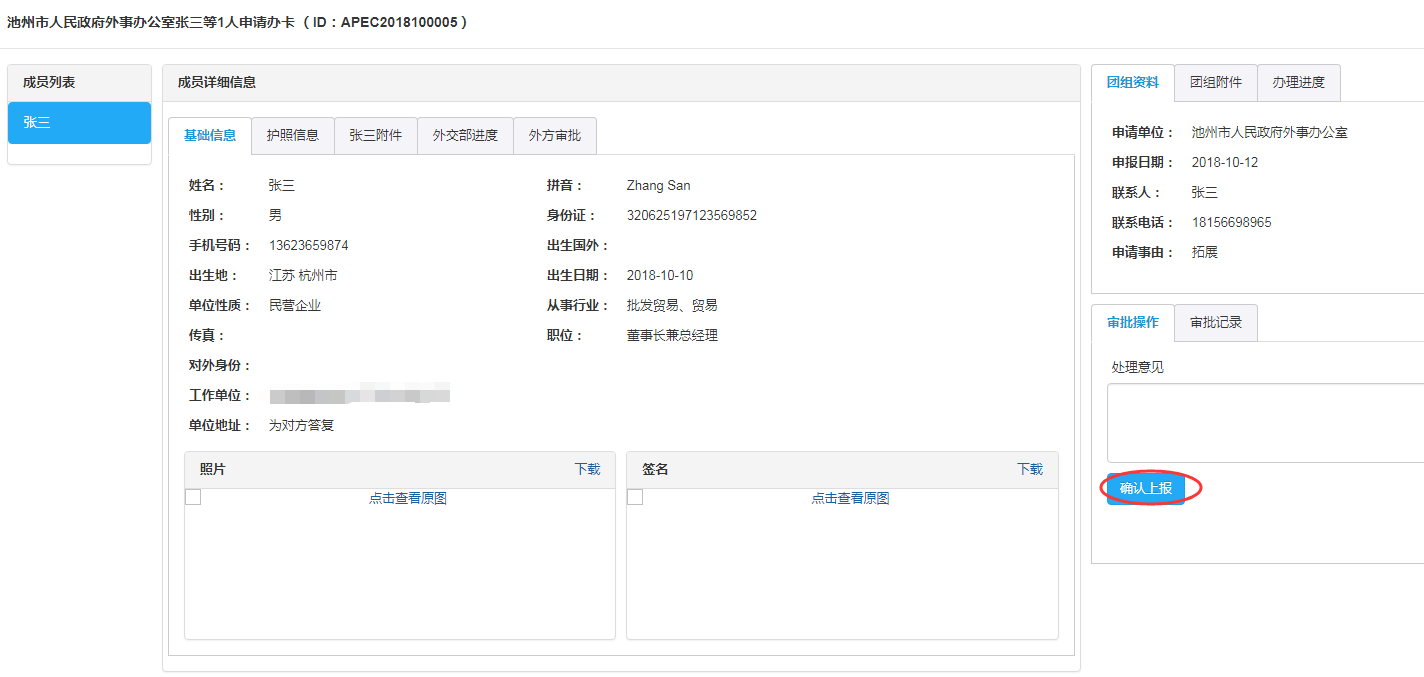Click the pinyin value Zhang San
This screenshot has width=1424, height=677.
658,185
